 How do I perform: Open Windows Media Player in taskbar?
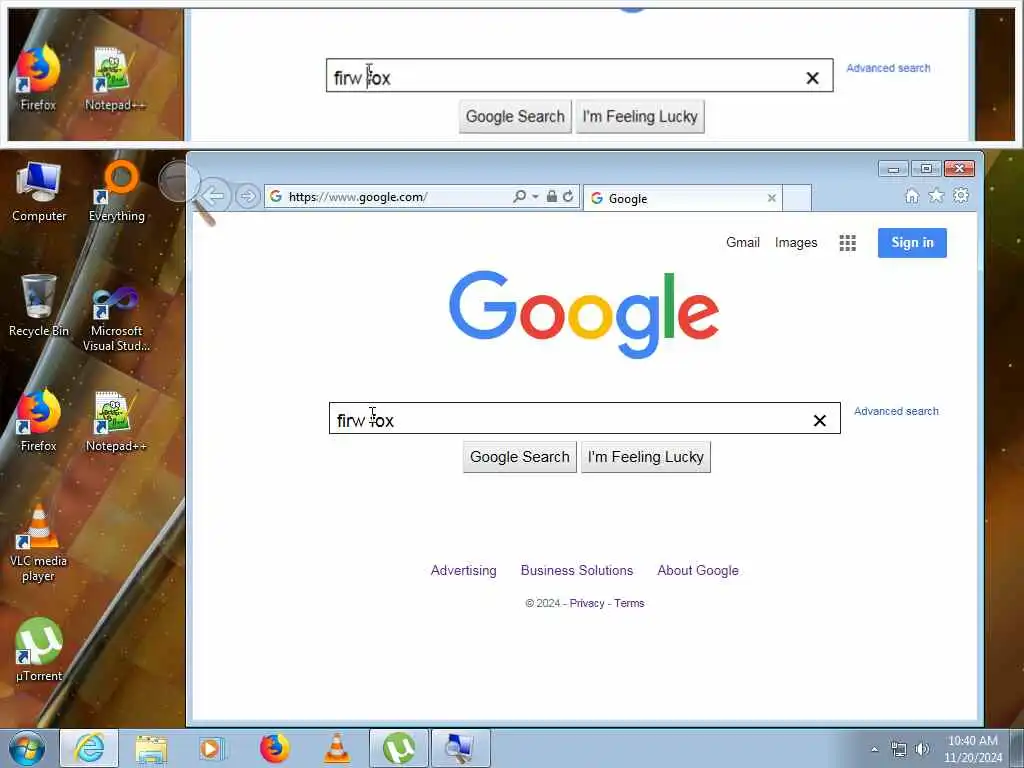[x=212, y=748]
